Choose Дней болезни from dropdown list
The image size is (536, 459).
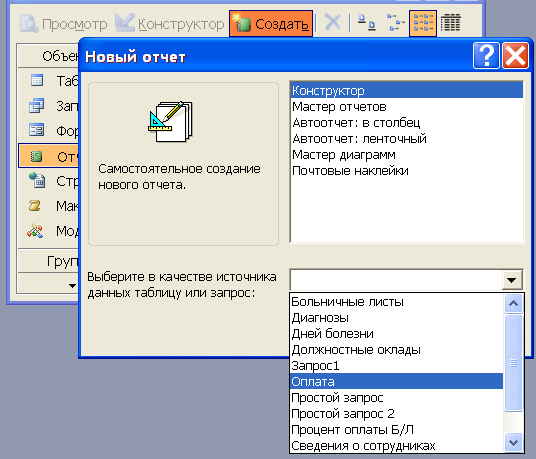click(x=397, y=334)
